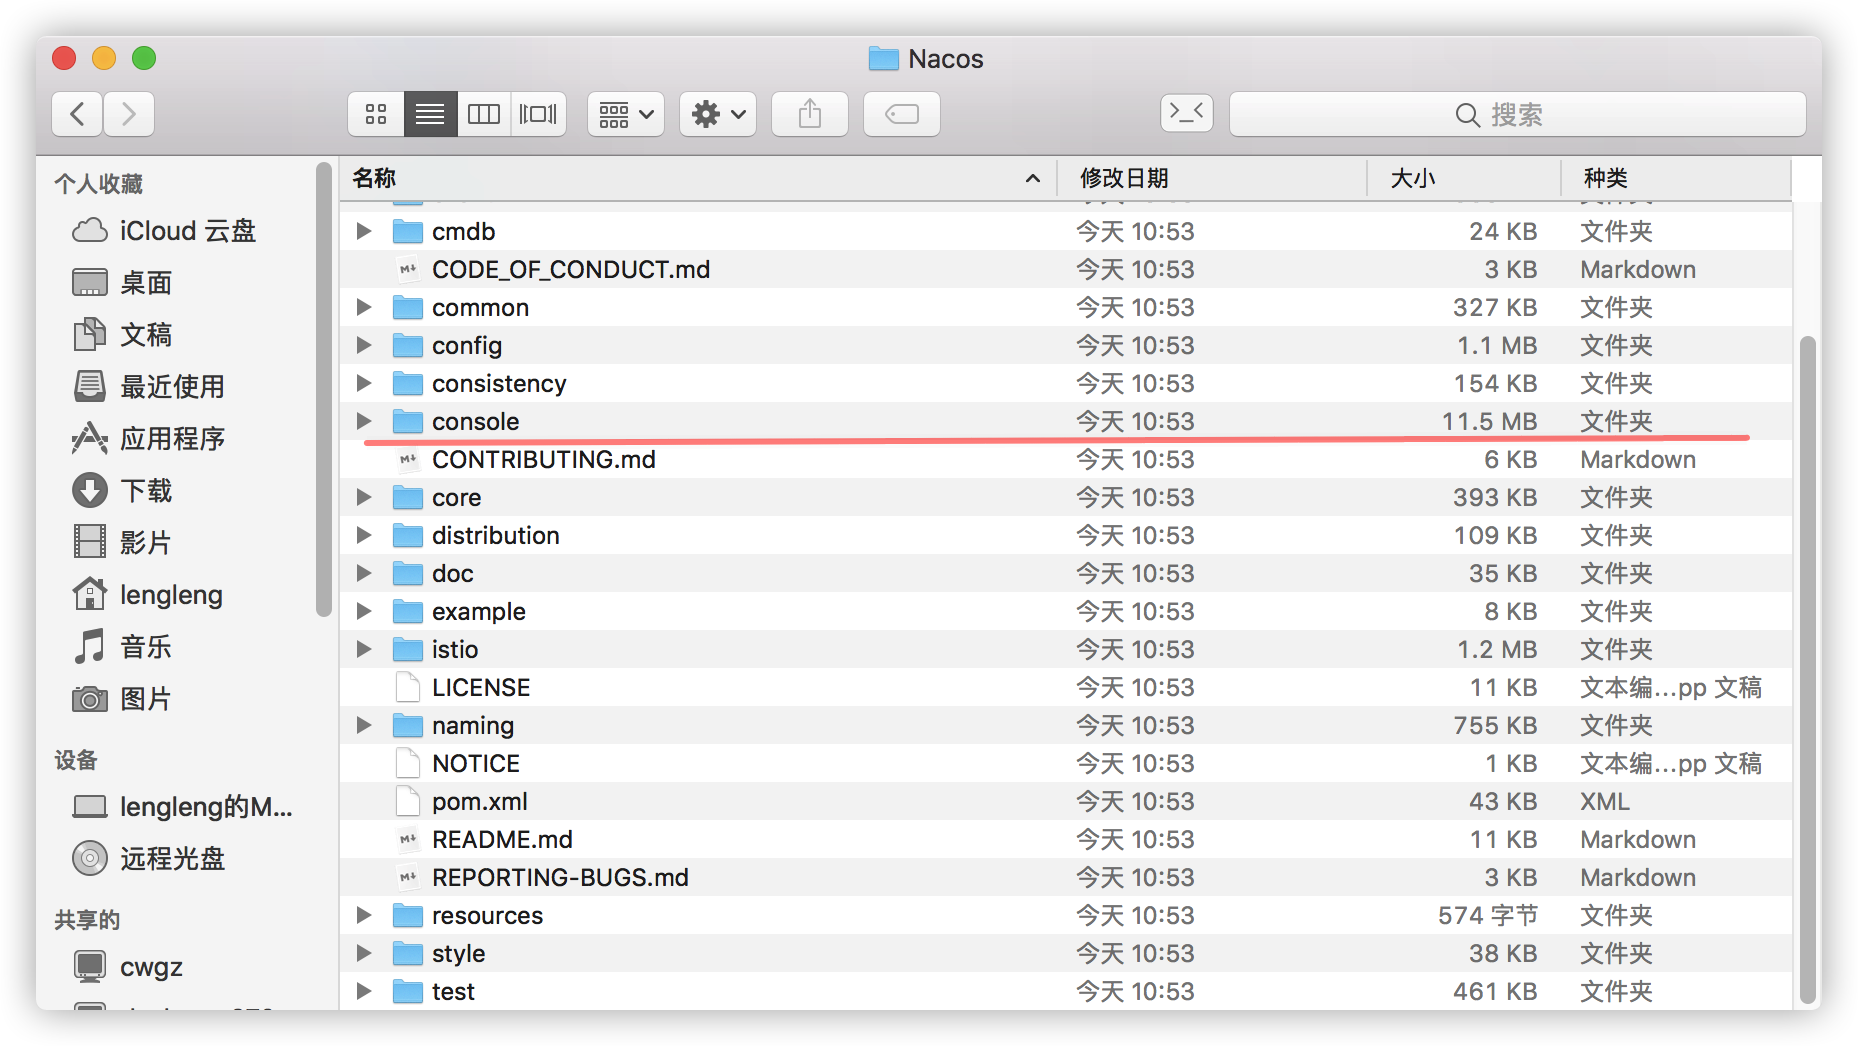
Task: Click the file list vertical scrollbar
Action: [1807, 670]
